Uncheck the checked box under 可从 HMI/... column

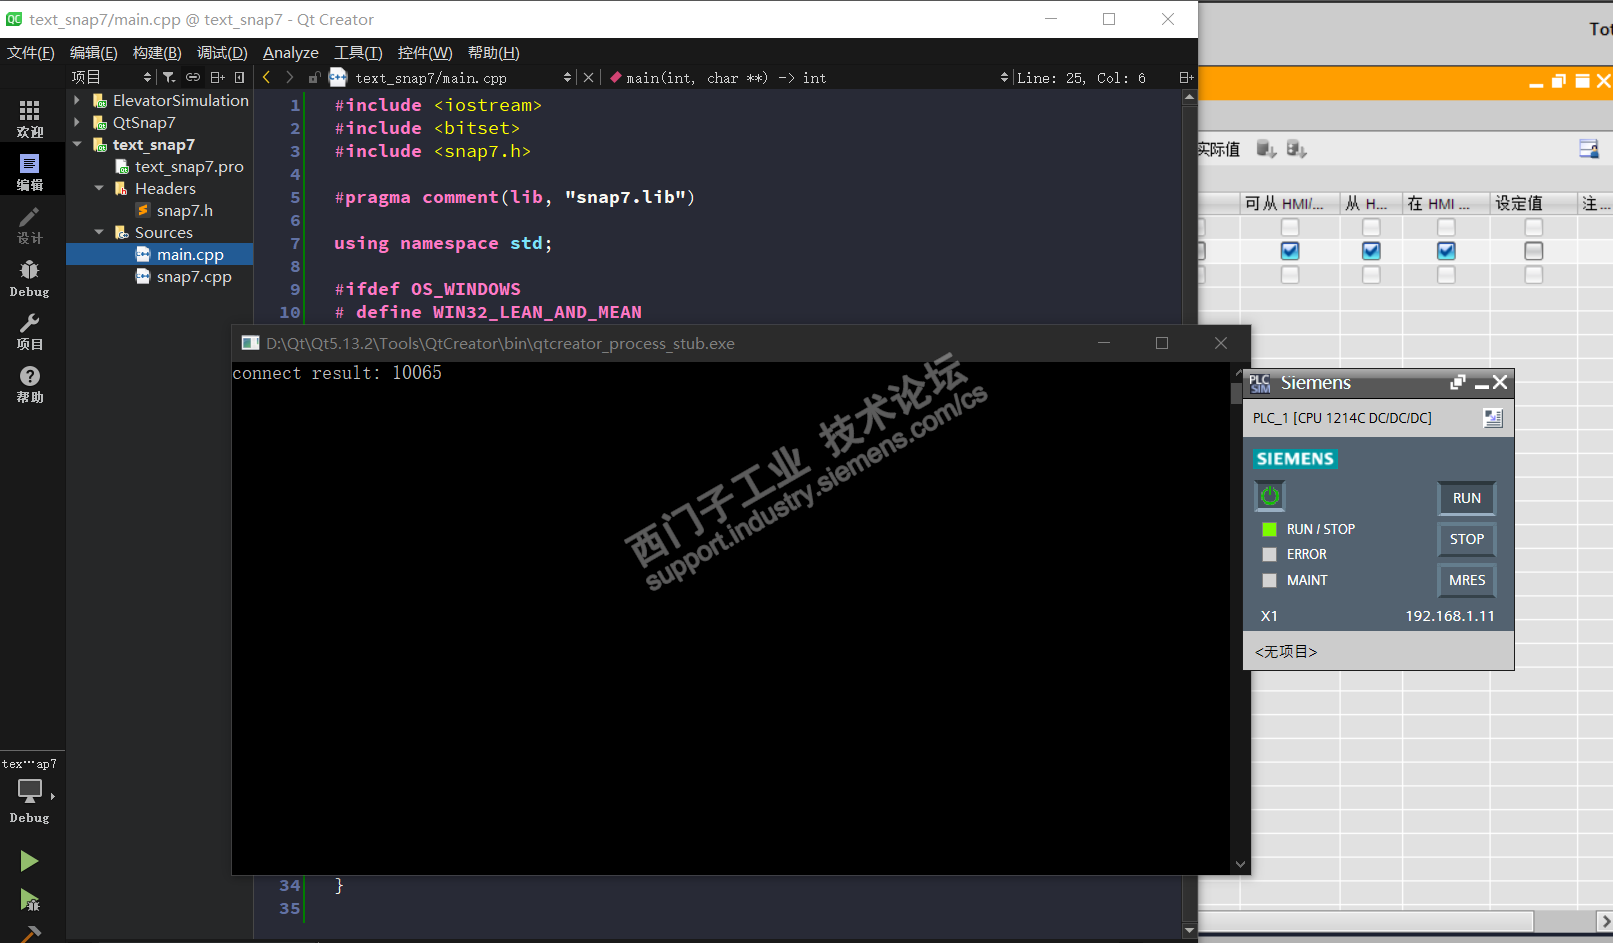tap(1290, 251)
